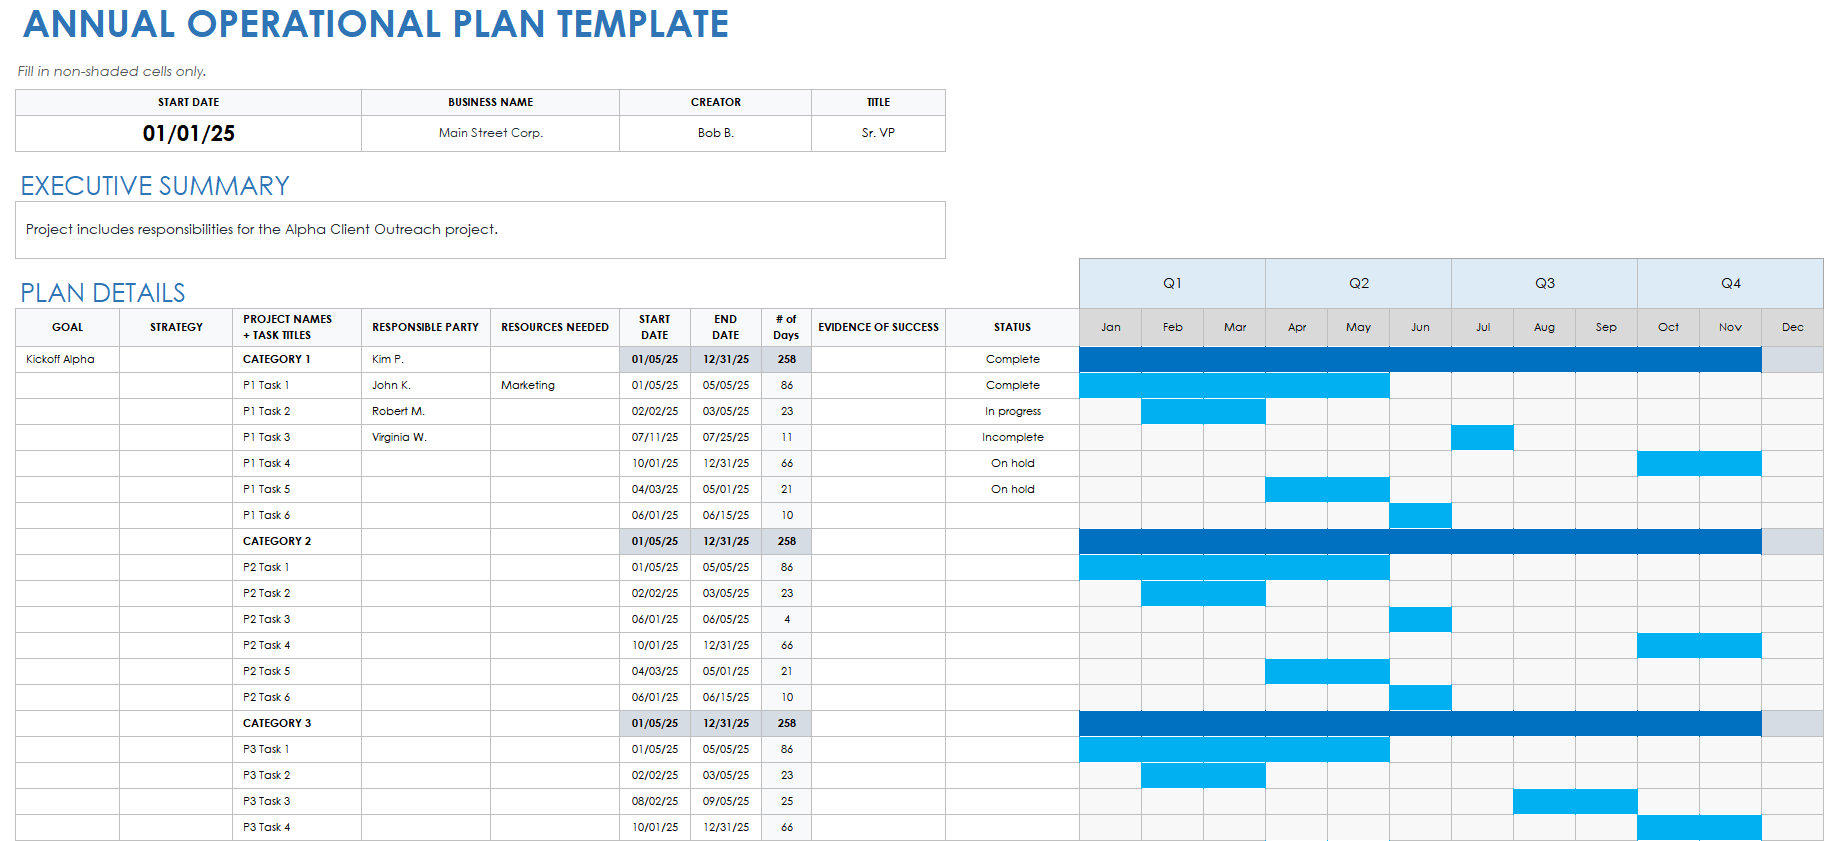Image resolution: width=1832 pixels, height=841 pixels.
Task: Click the RESOURCES NEEDED column header
Action: (555, 327)
